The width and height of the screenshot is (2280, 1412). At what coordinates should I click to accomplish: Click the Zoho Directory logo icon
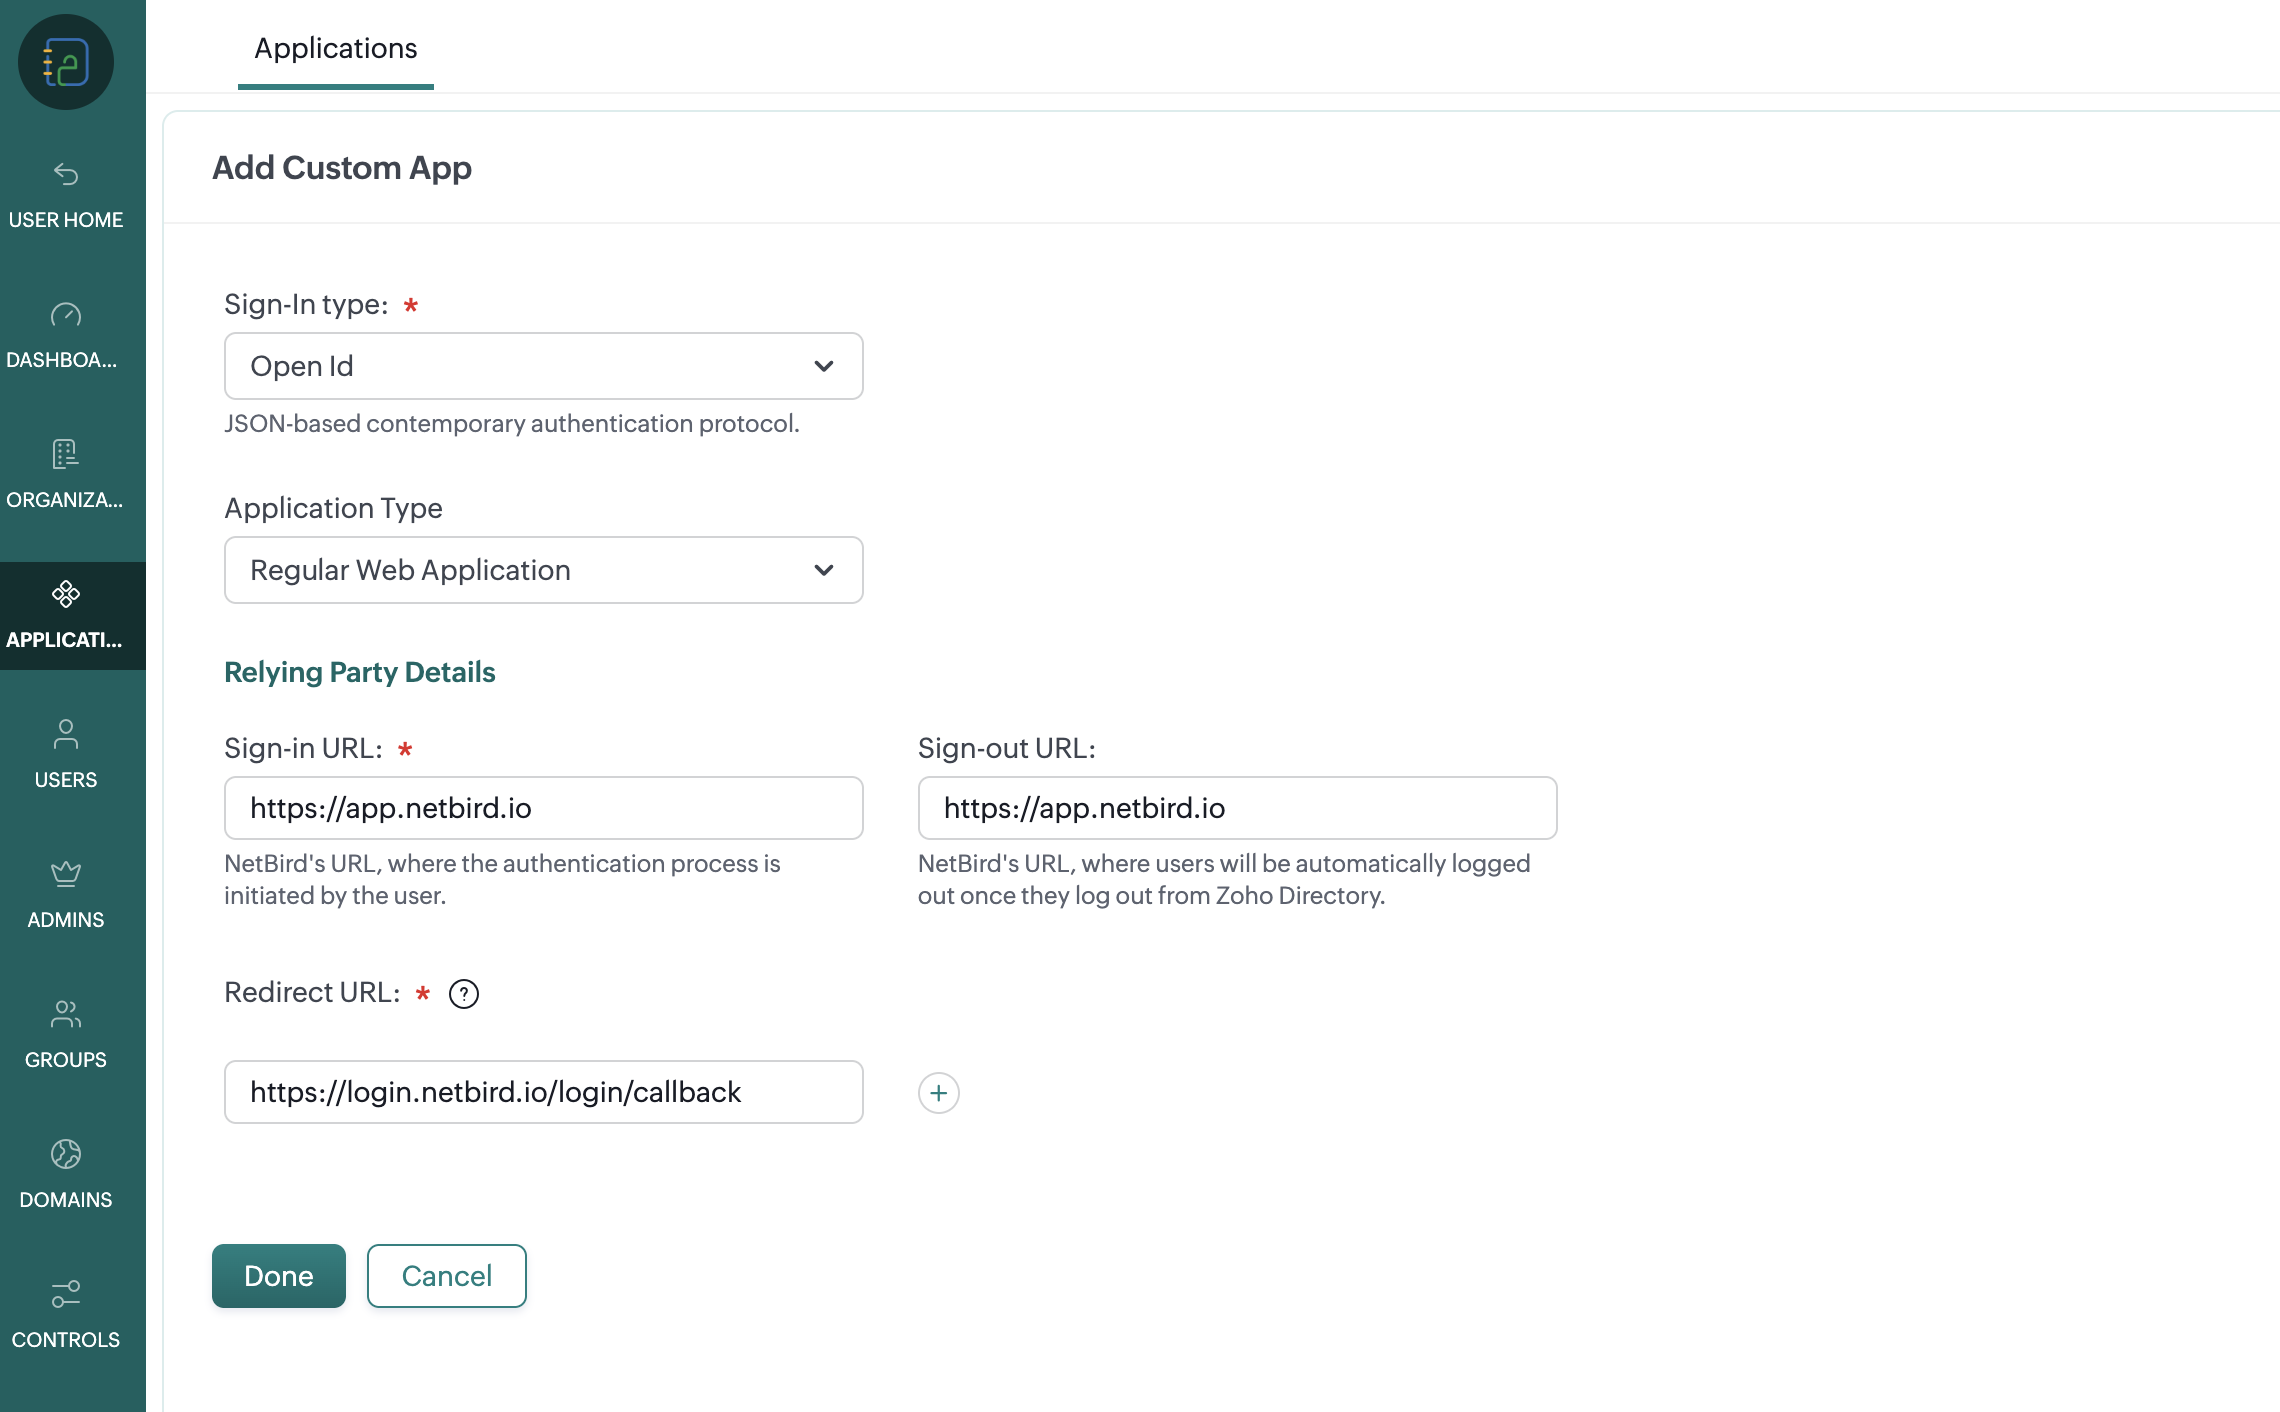pyautogui.click(x=66, y=62)
